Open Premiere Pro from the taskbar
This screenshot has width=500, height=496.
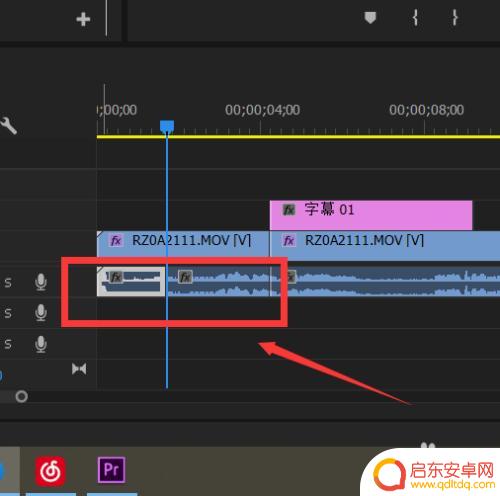(x=111, y=470)
